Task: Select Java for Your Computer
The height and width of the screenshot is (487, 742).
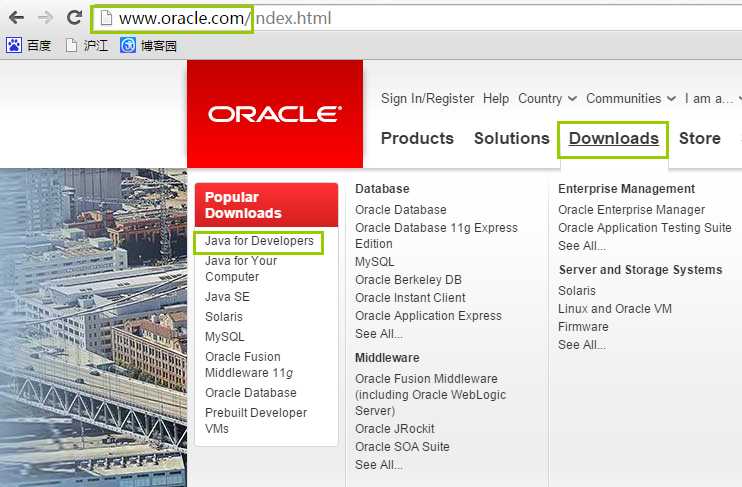Action: pos(241,269)
